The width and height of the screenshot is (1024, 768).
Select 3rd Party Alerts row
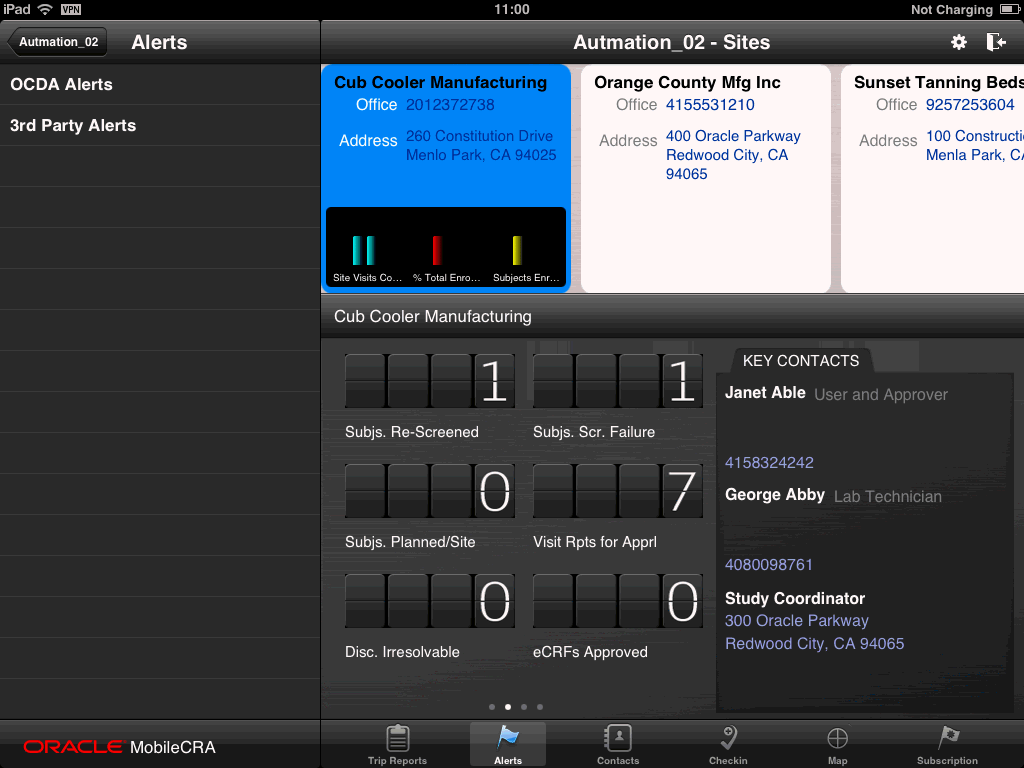pos(160,125)
